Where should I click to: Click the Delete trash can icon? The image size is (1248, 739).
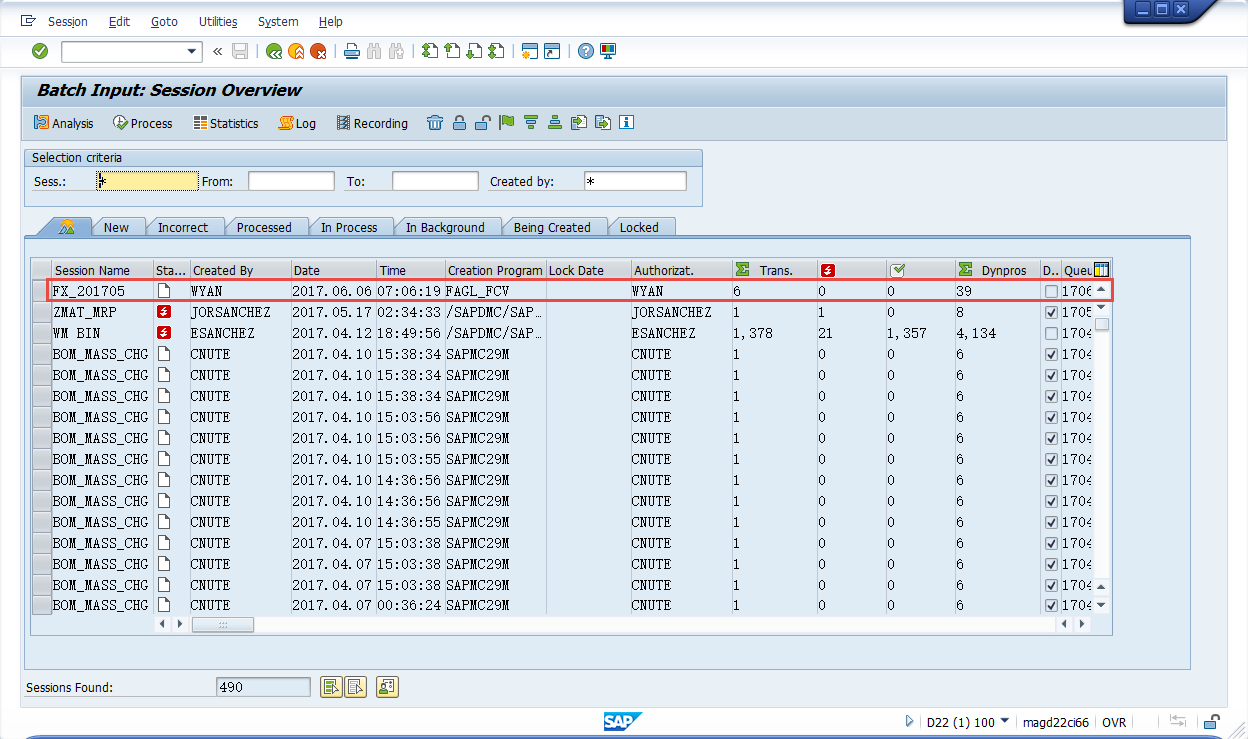tap(435, 123)
